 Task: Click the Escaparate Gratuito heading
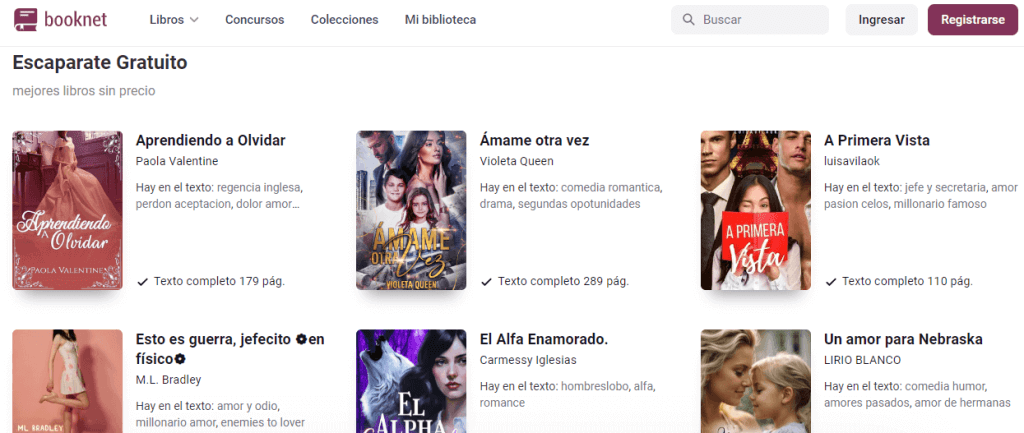coord(100,63)
